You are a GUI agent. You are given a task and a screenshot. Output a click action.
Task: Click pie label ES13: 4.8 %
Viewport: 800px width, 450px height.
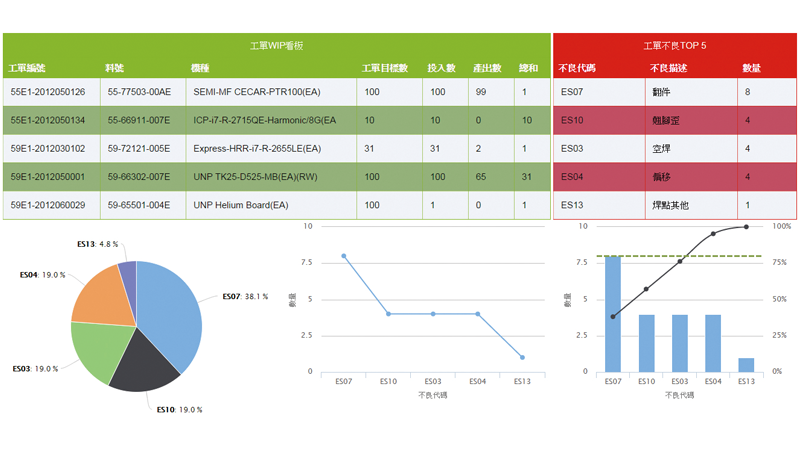pos(97,244)
